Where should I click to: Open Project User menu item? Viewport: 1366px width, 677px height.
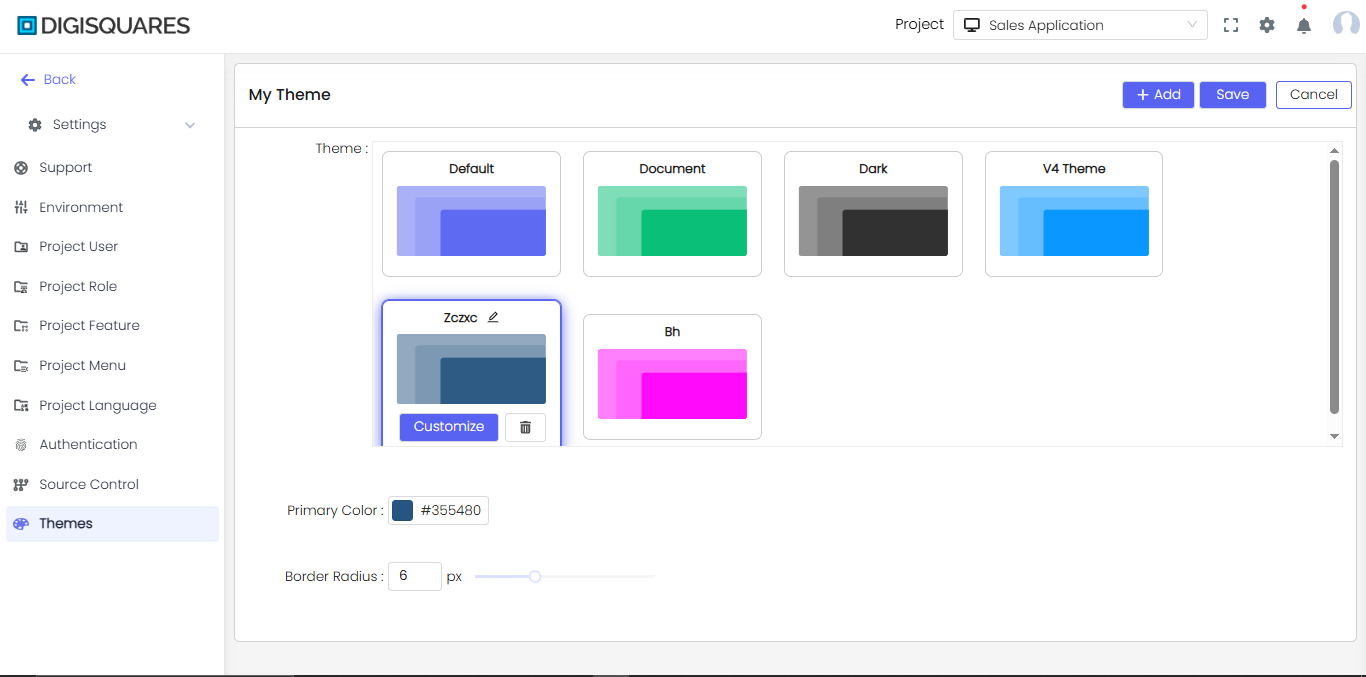(x=112, y=247)
